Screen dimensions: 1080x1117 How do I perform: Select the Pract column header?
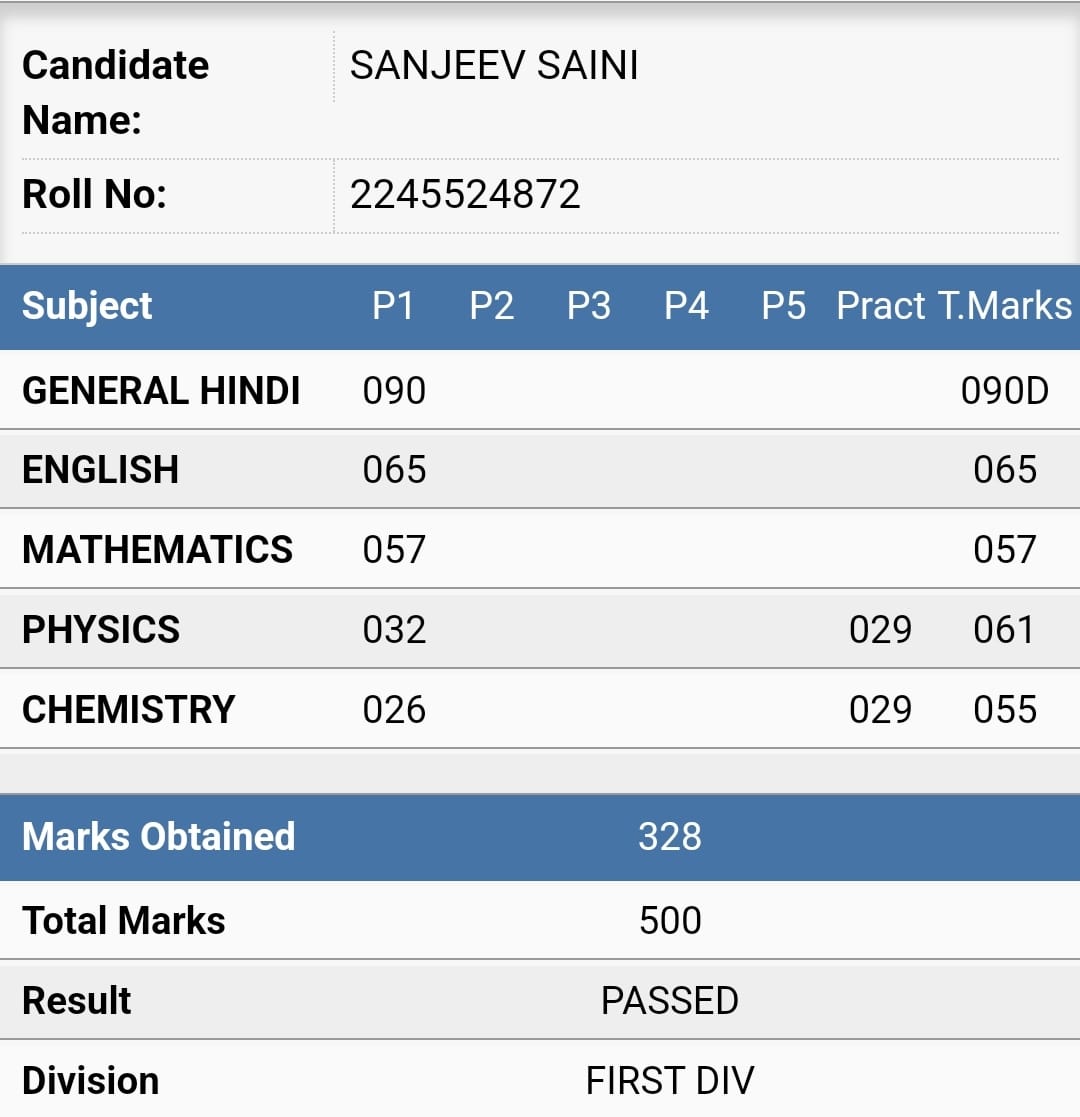point(881,306)
